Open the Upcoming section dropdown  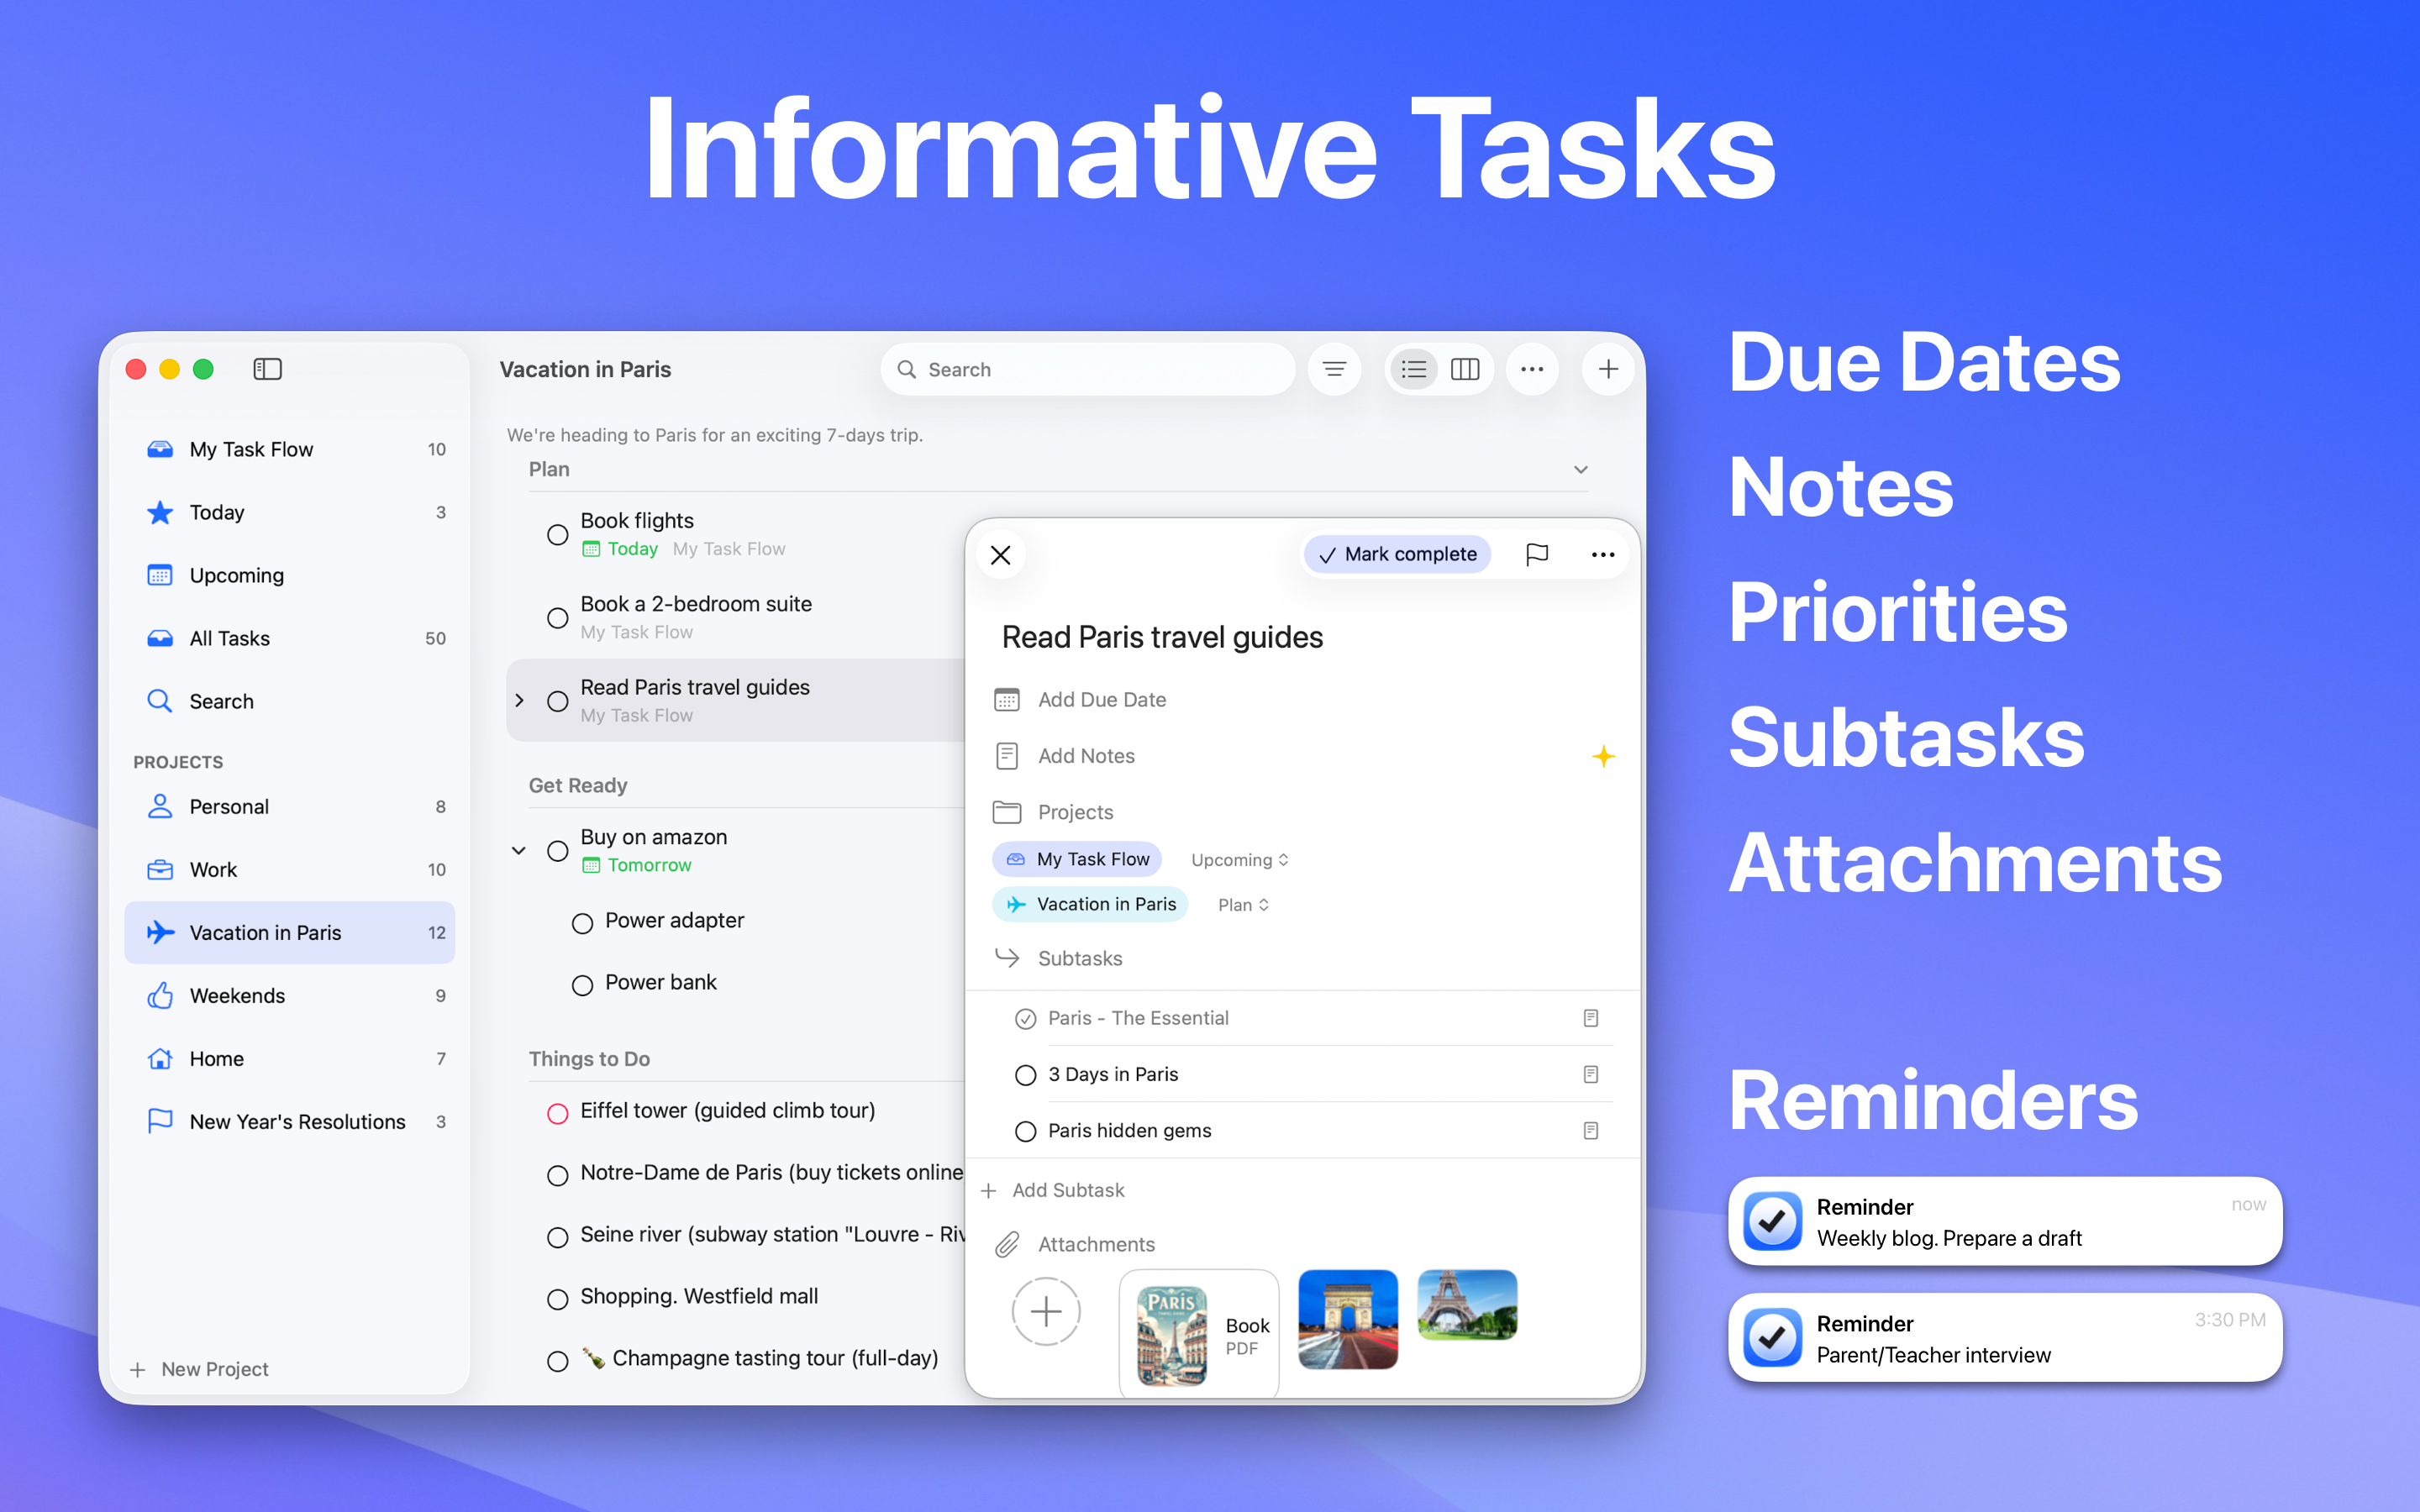coord(1239,860)
